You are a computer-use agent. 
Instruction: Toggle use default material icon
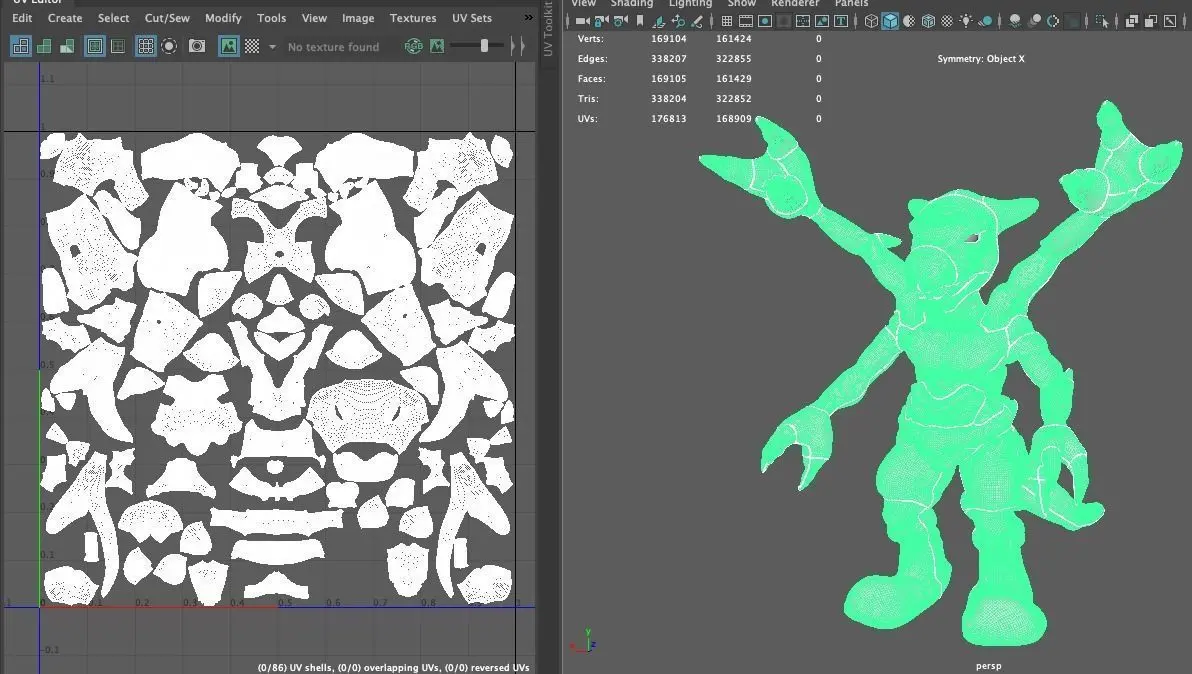coord(908,21)
